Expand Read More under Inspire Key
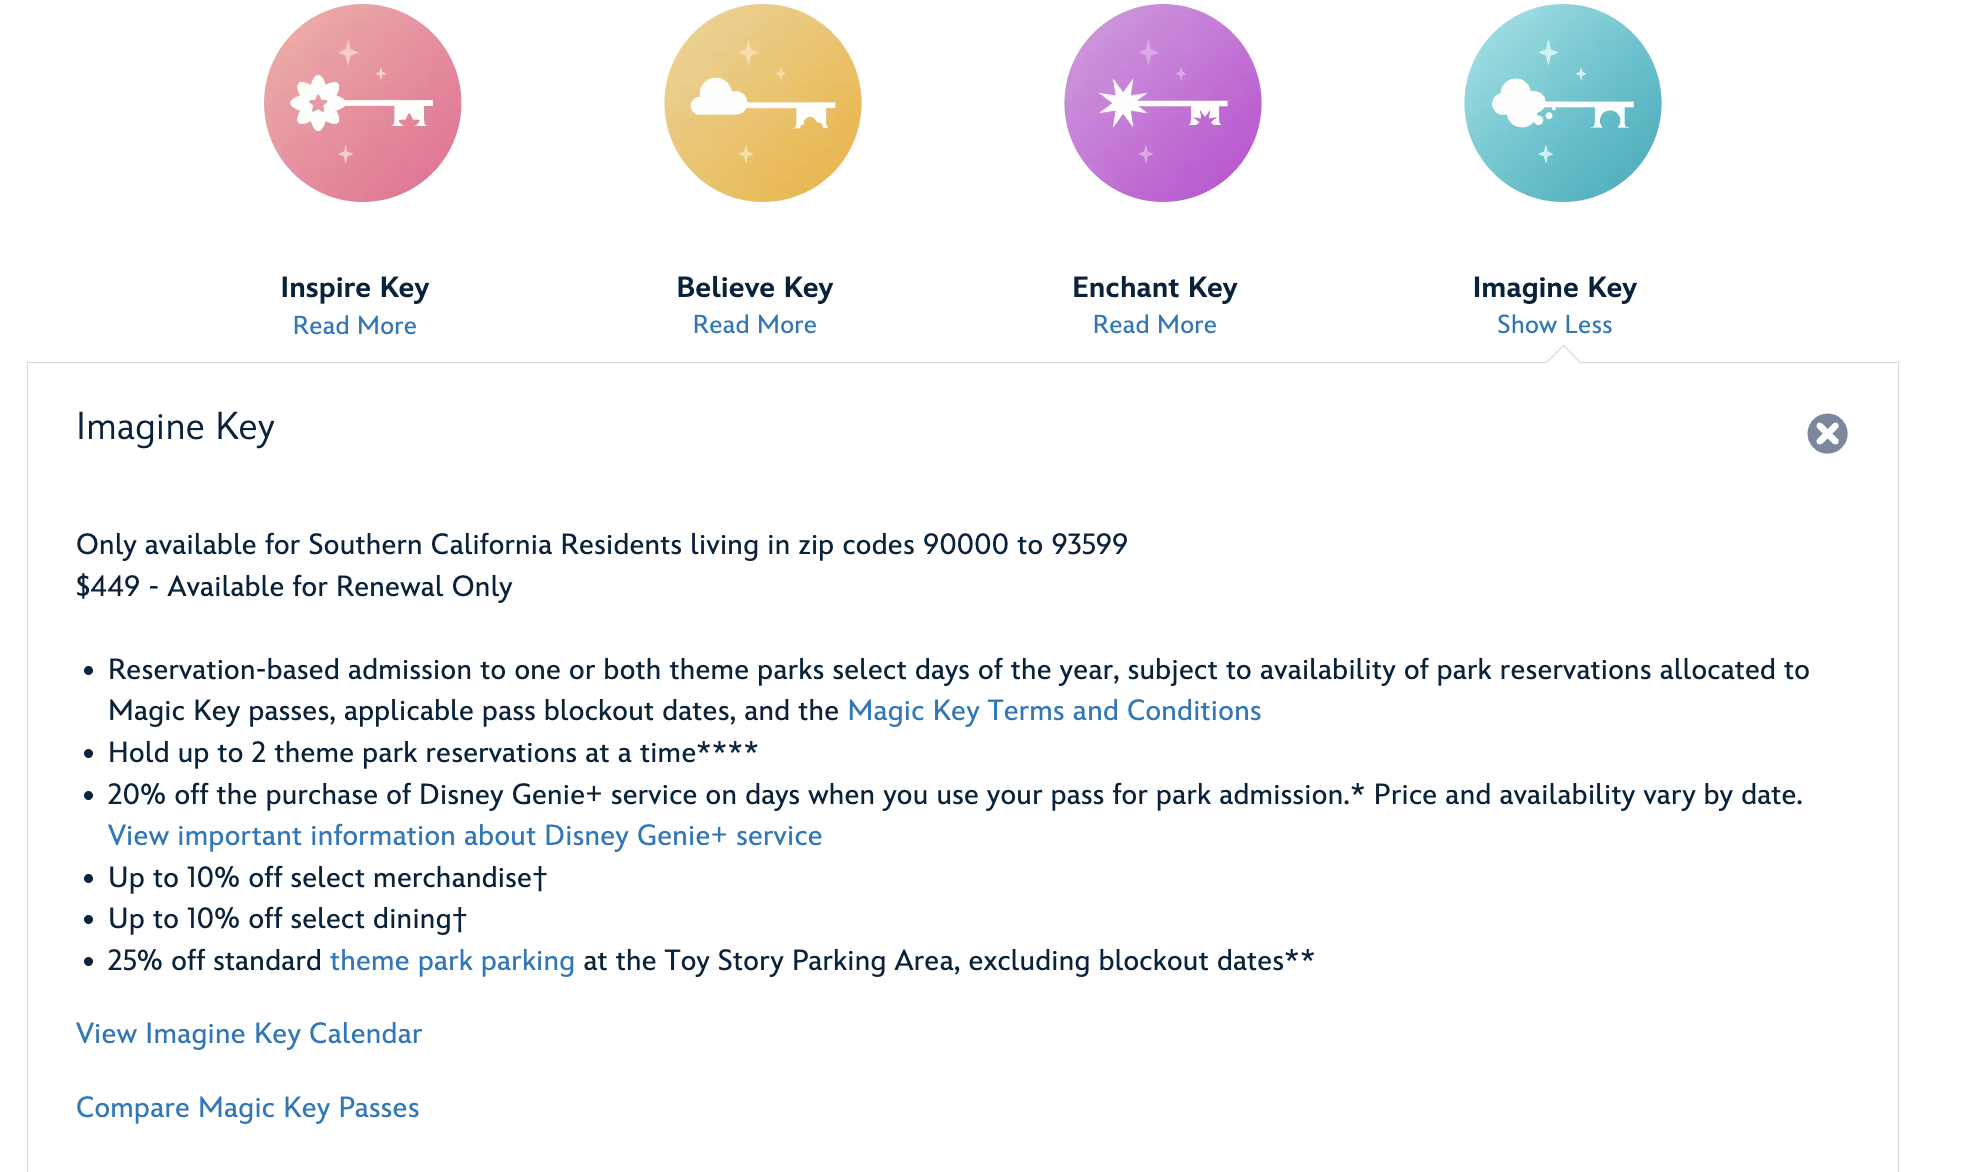Screen dimensions: 1982x1172 [x=355, y=325]
